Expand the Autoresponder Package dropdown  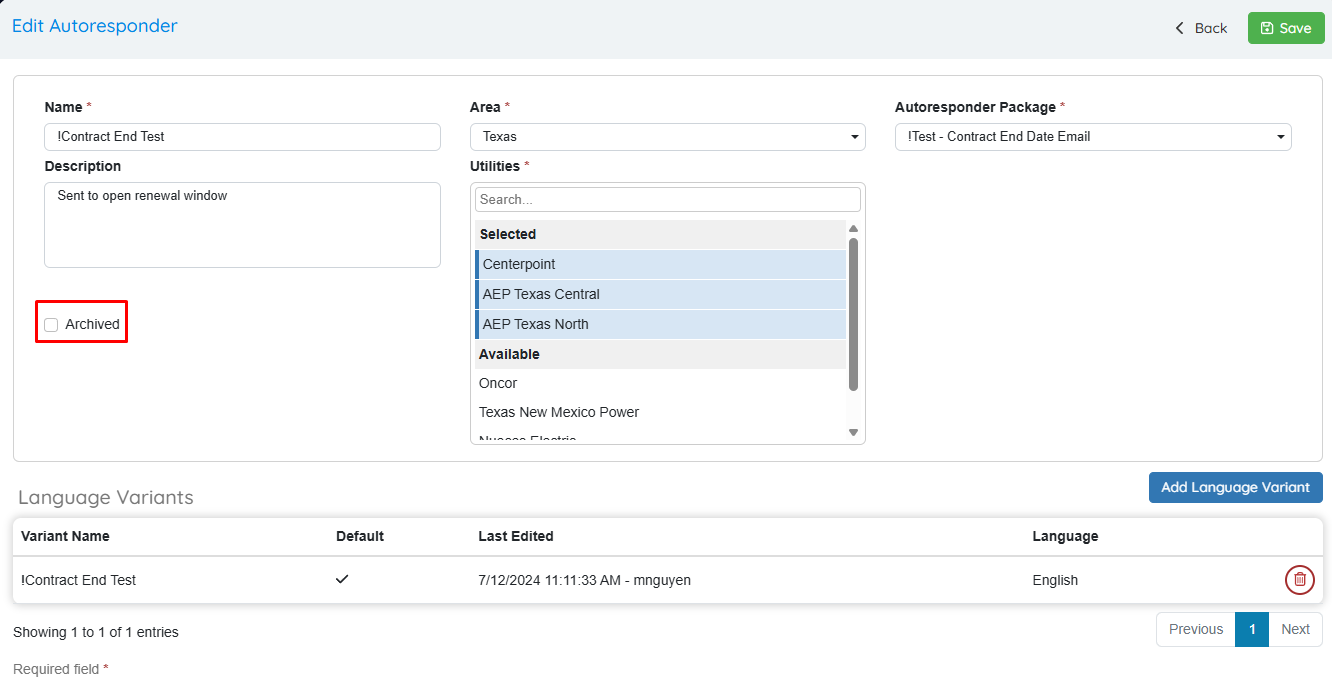pyautogui.click(x=1092, y=137)
